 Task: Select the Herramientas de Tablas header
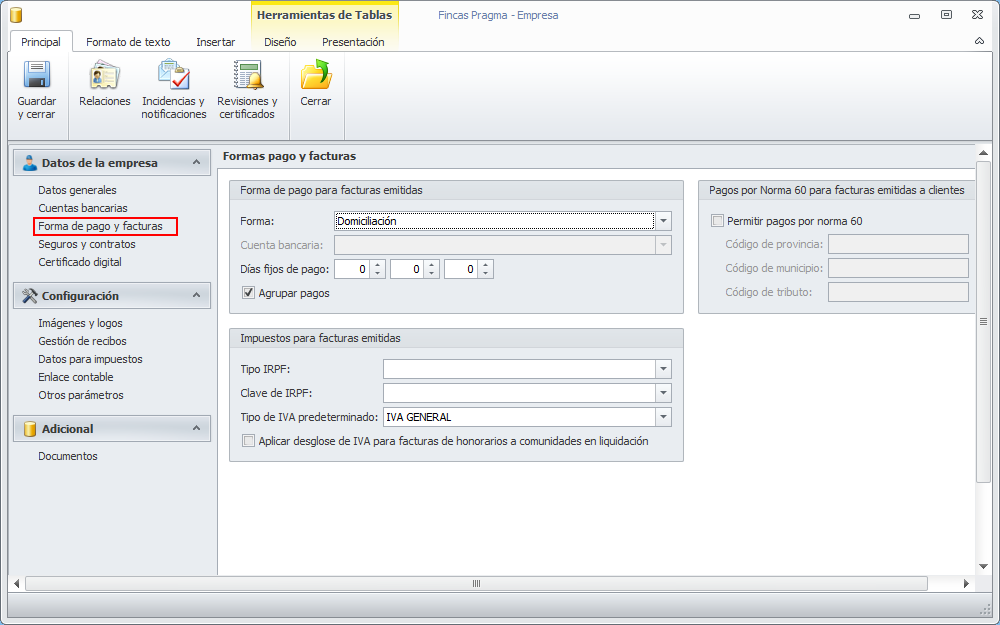(x=325, y=15)
